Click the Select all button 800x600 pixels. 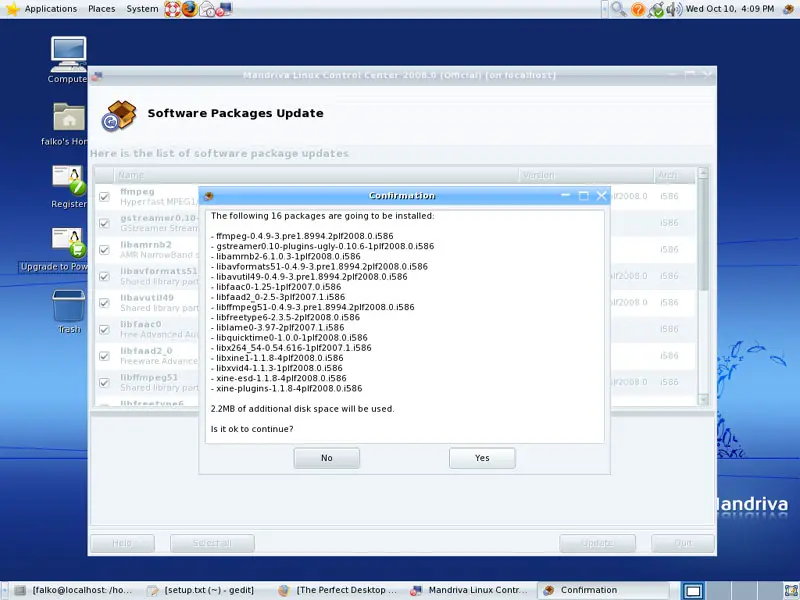click(212, 543)
